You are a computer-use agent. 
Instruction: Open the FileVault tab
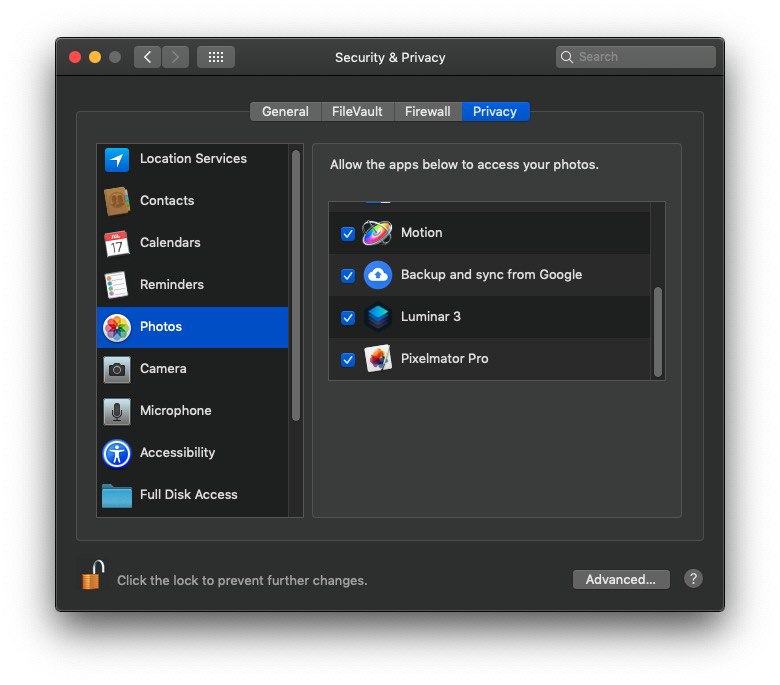[x=357, y=111]
